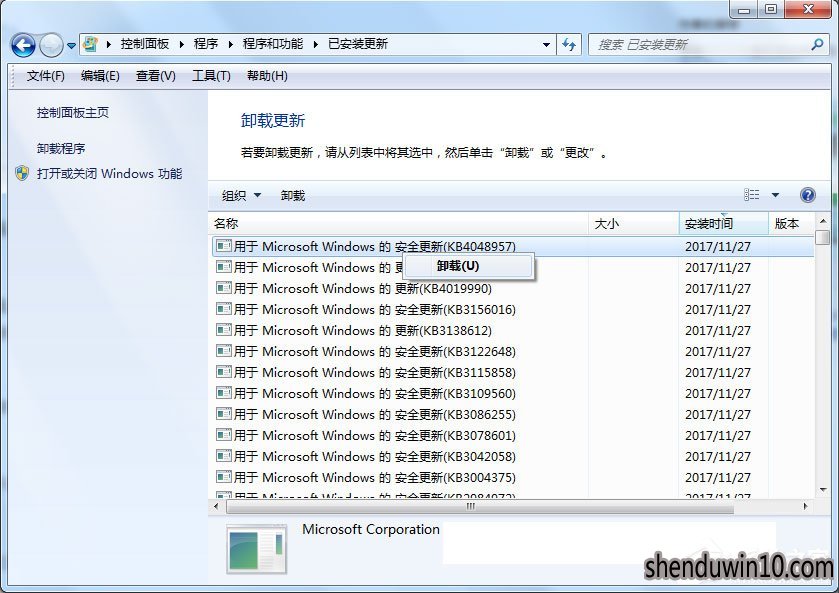Select the KB3115858 security update row

tap(513, 372)
